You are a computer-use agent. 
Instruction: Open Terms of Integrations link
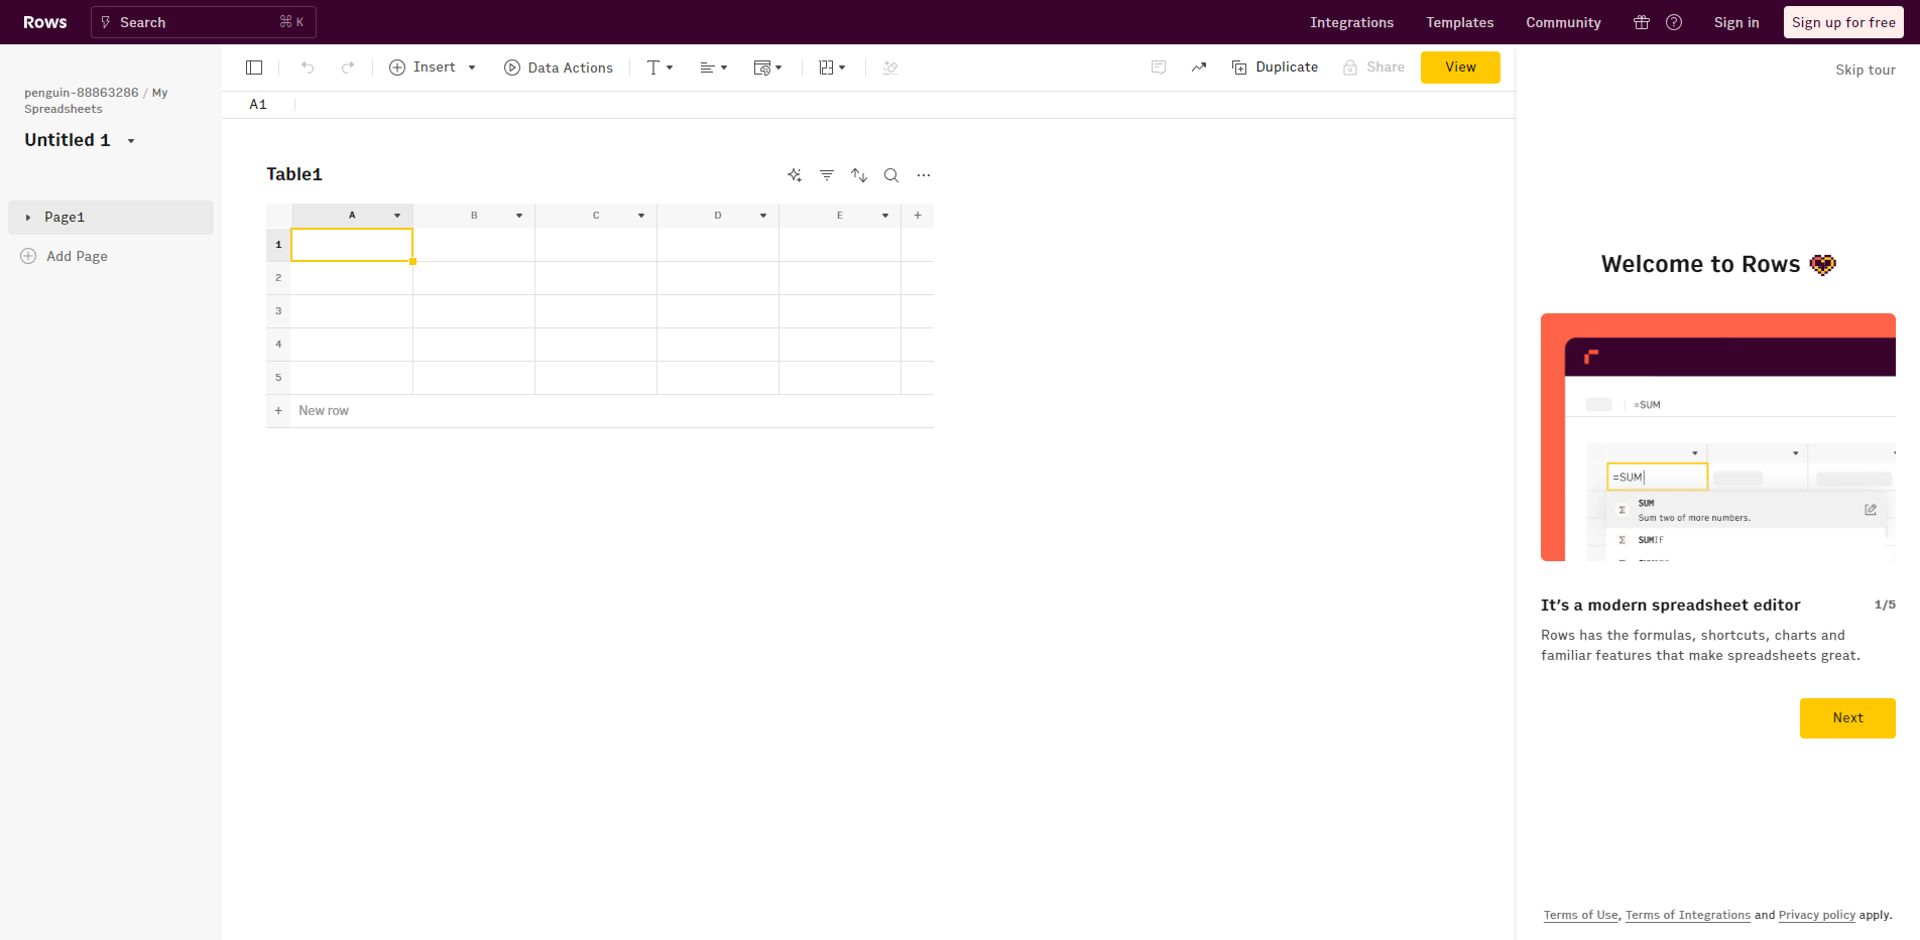1687,915
